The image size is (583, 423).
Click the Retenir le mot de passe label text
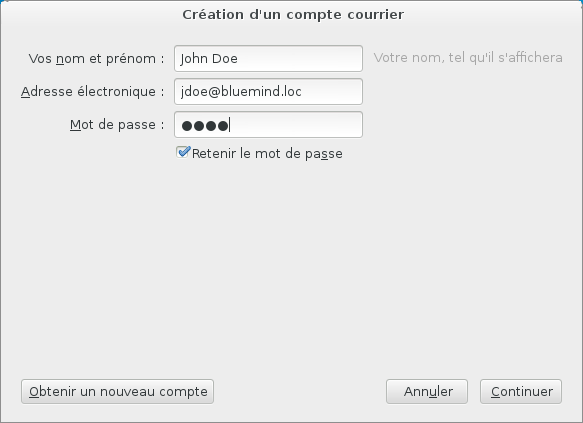click(x=267, y=154)
